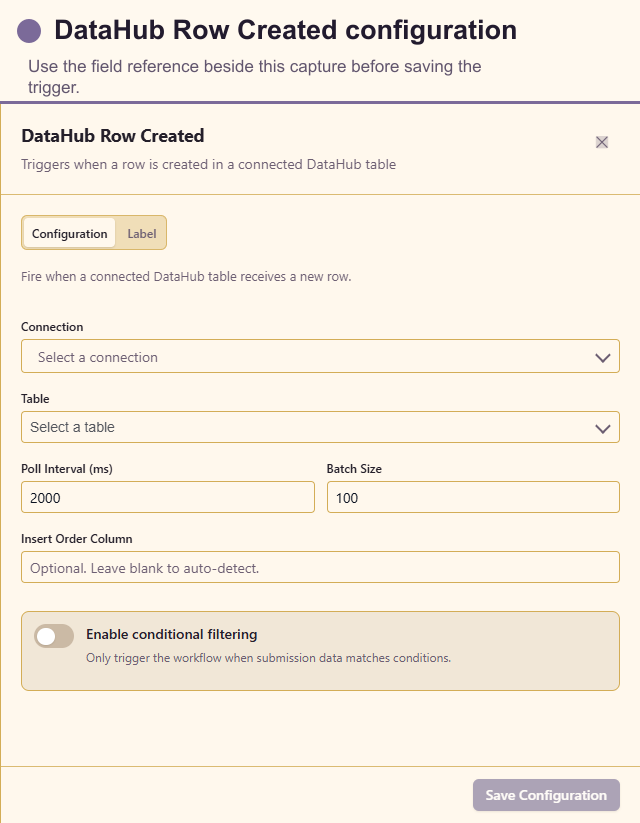This screenshot has height=823, width=640.
Task: Click the Insert Order Column field
Action: [x=320, y=567]
